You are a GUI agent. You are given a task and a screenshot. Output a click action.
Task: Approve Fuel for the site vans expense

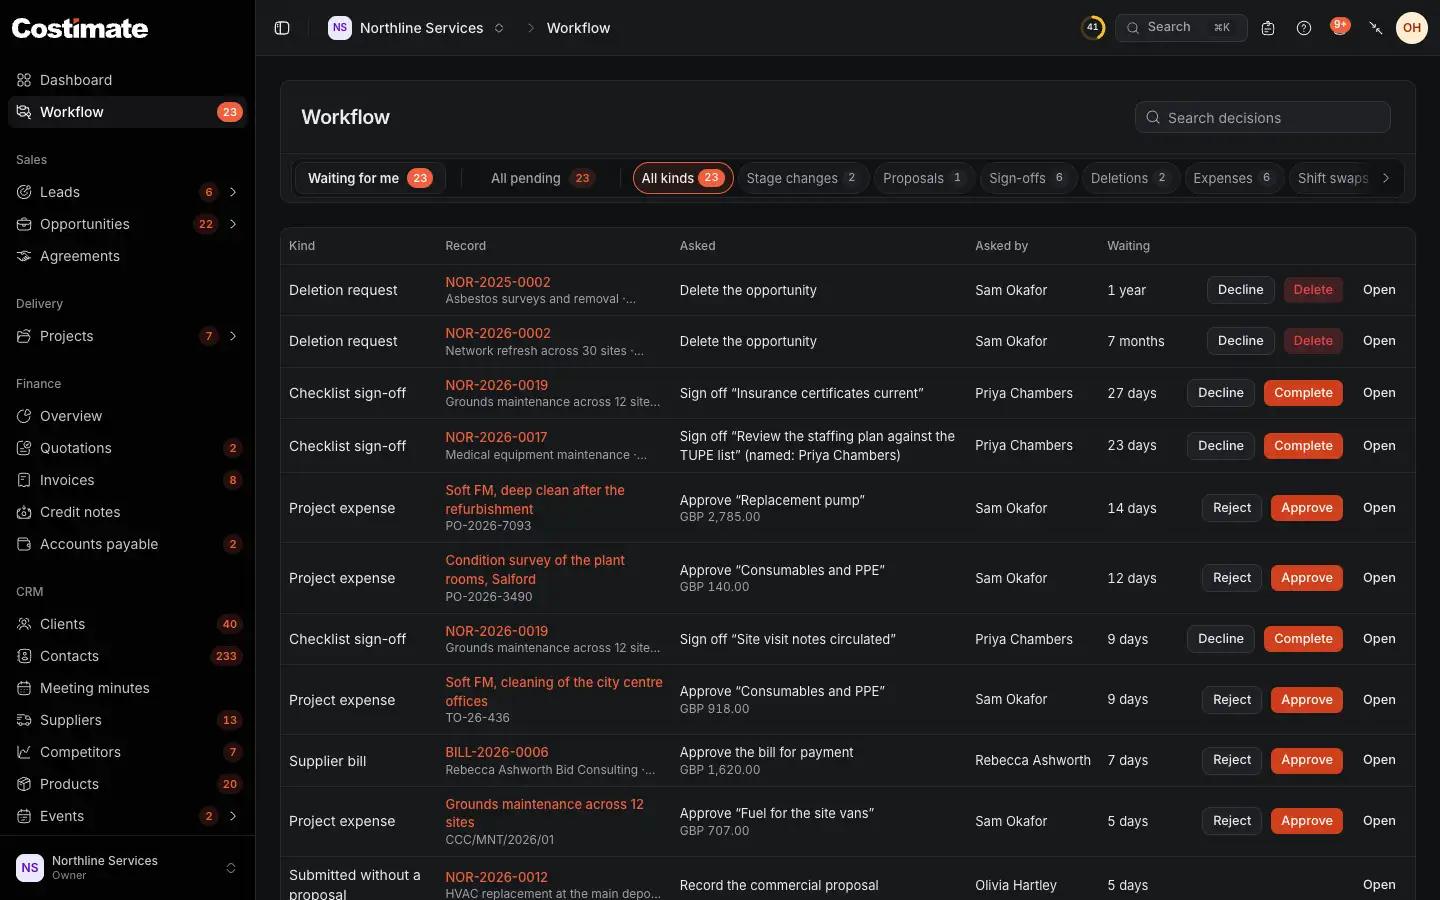coord(1307,821)
